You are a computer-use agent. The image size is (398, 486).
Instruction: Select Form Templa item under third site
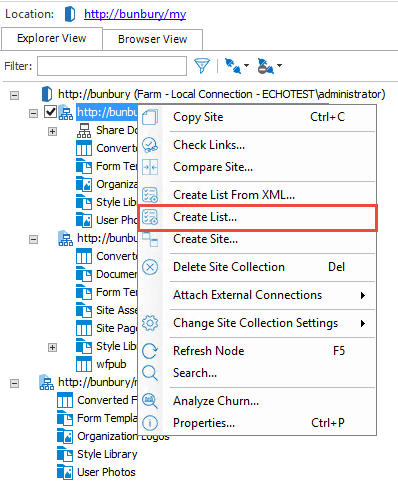pyautogui.click(x=107, y=418)
